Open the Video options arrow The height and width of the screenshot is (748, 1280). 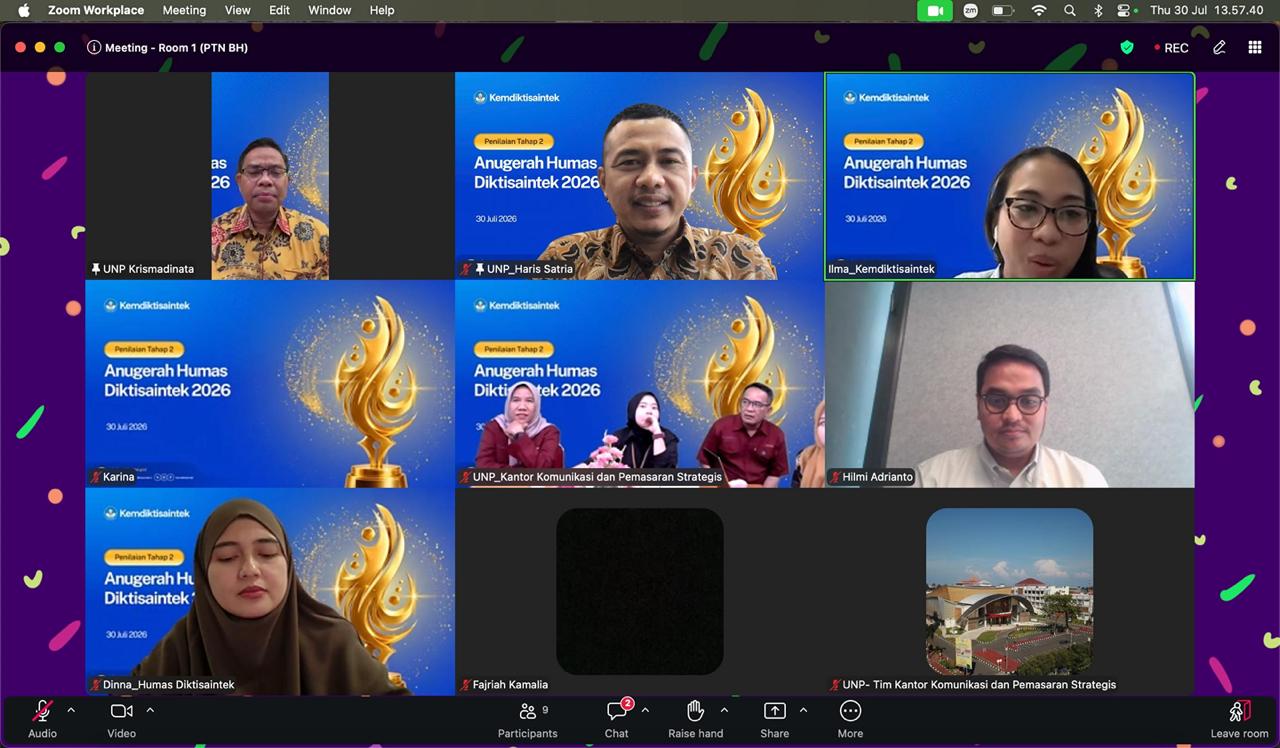pos(150,711)
